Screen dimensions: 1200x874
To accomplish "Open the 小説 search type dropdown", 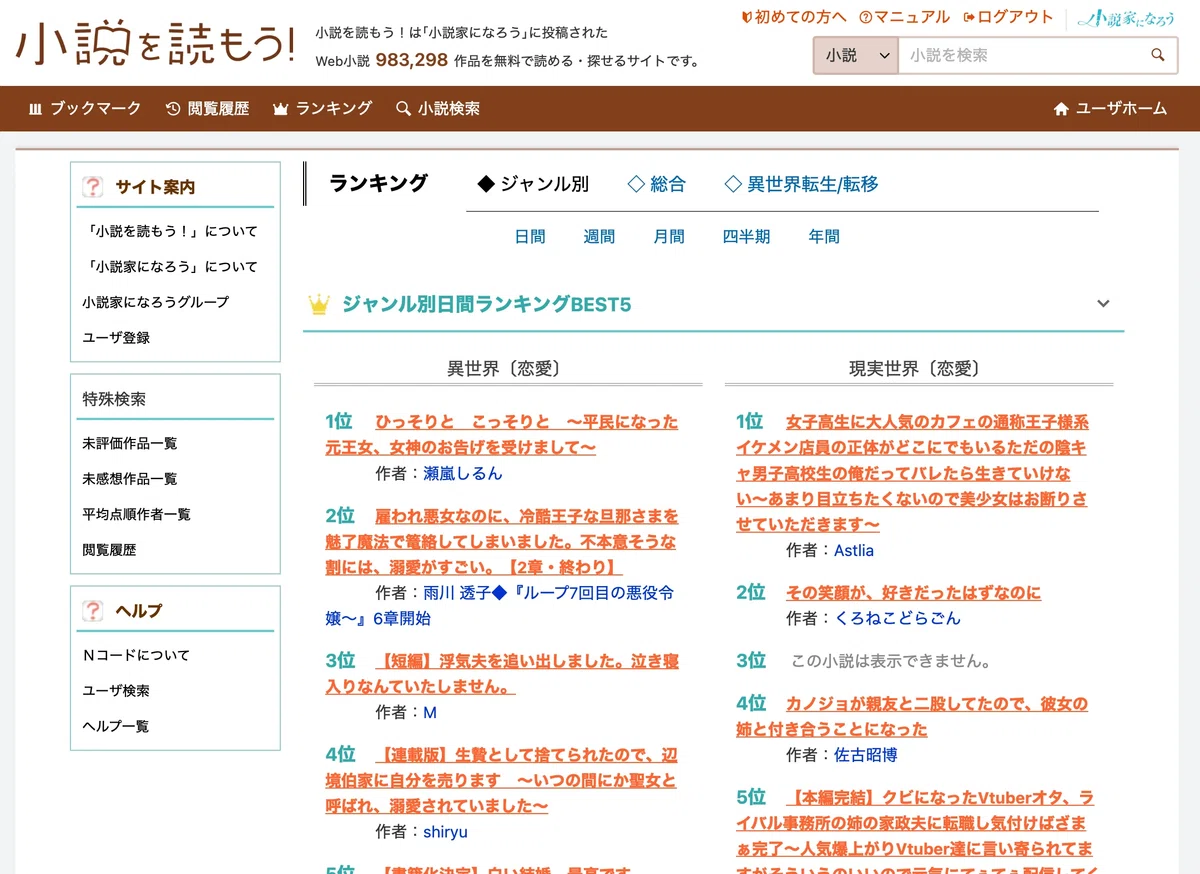I will coord(856,56).
